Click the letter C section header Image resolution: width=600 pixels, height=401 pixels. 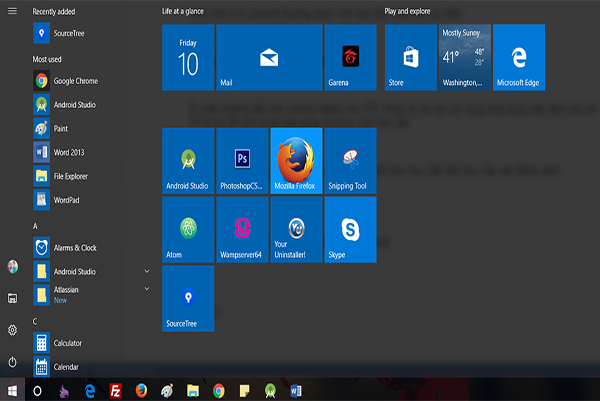35,321
